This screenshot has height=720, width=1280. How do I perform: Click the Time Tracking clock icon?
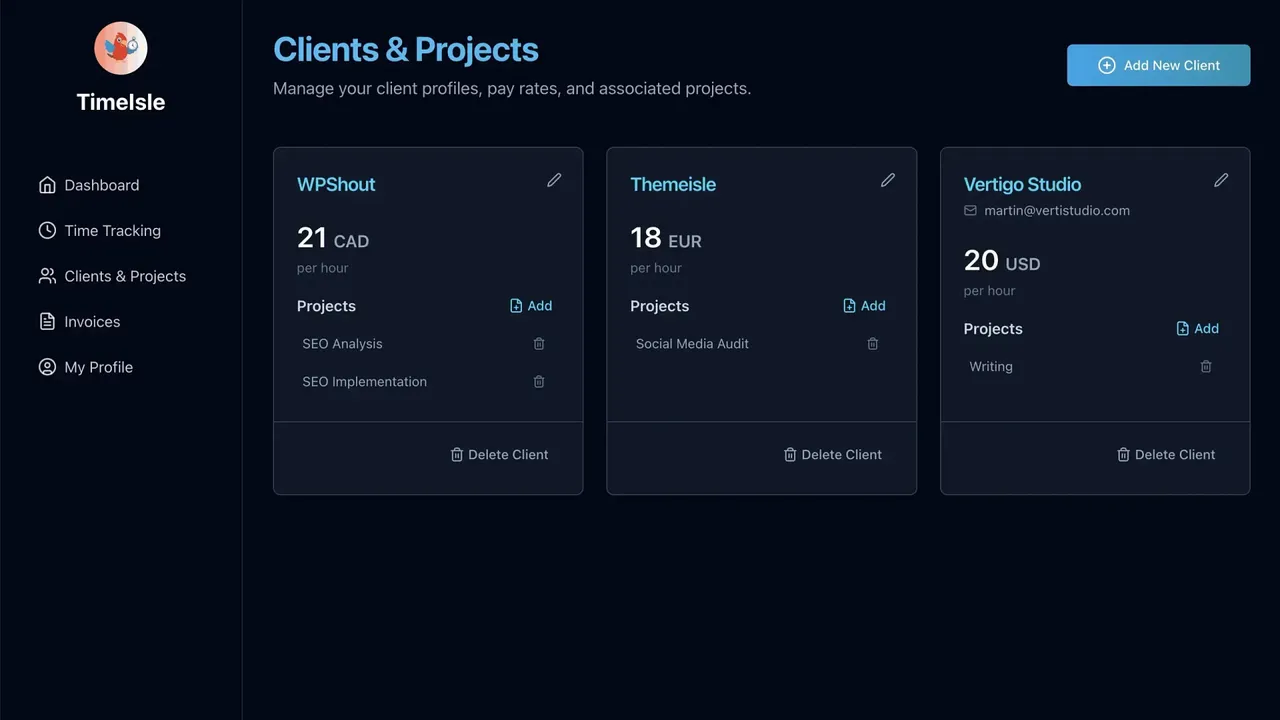point(47,230)
